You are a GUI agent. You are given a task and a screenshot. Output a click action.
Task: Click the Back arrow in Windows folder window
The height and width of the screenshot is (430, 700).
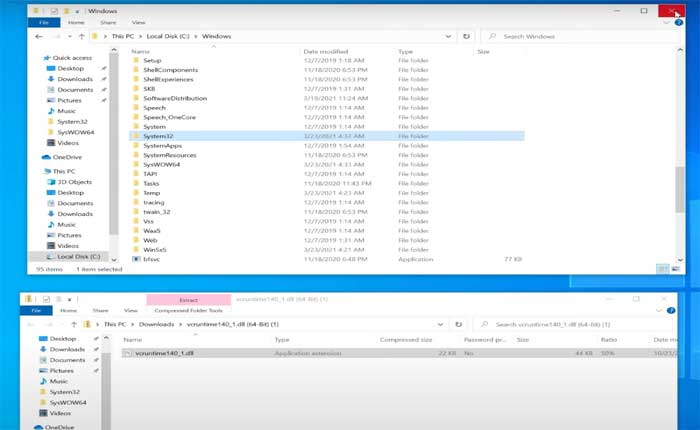38,36
